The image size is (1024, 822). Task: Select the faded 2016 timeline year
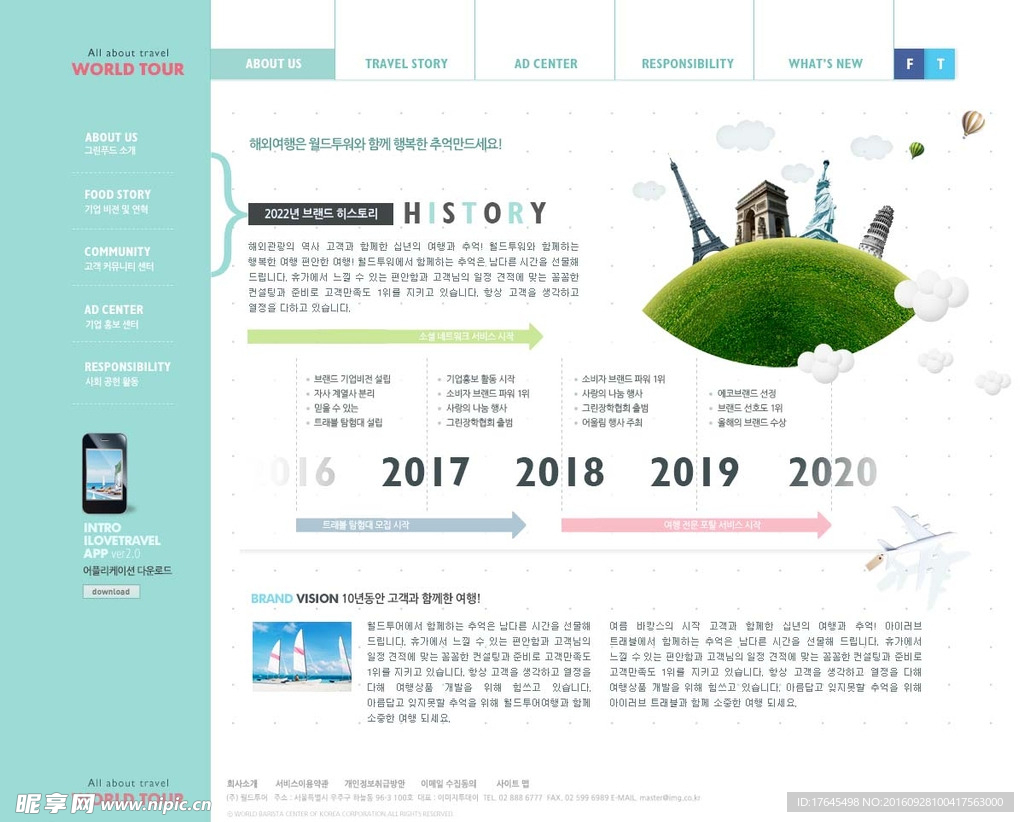point(292,472)
